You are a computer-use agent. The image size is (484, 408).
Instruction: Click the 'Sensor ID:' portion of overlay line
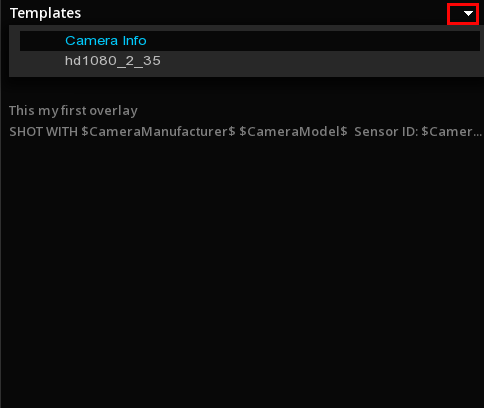point(386,132)
